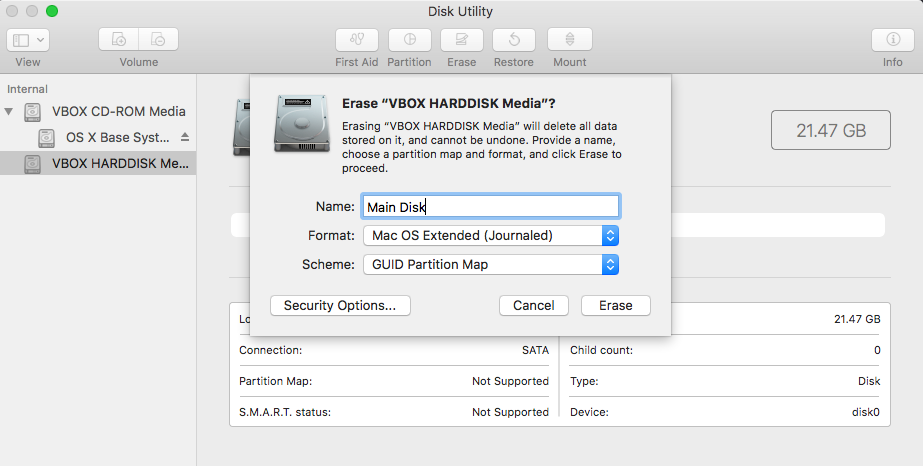Choose the Restore toolbar icon
The image size is (923, 466).
514,39
